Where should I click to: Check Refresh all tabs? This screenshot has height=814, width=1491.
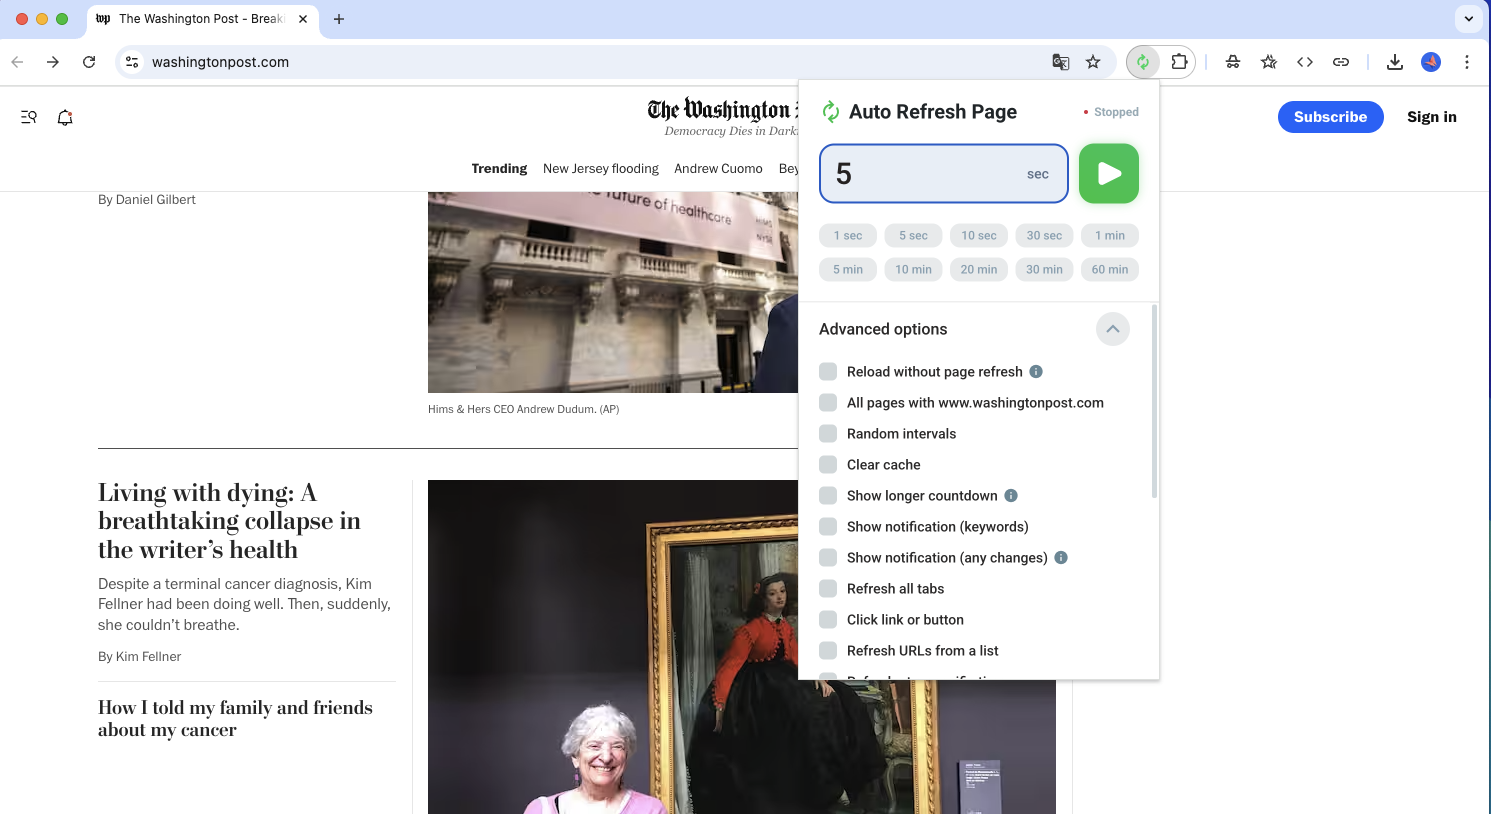click(828, 588)
